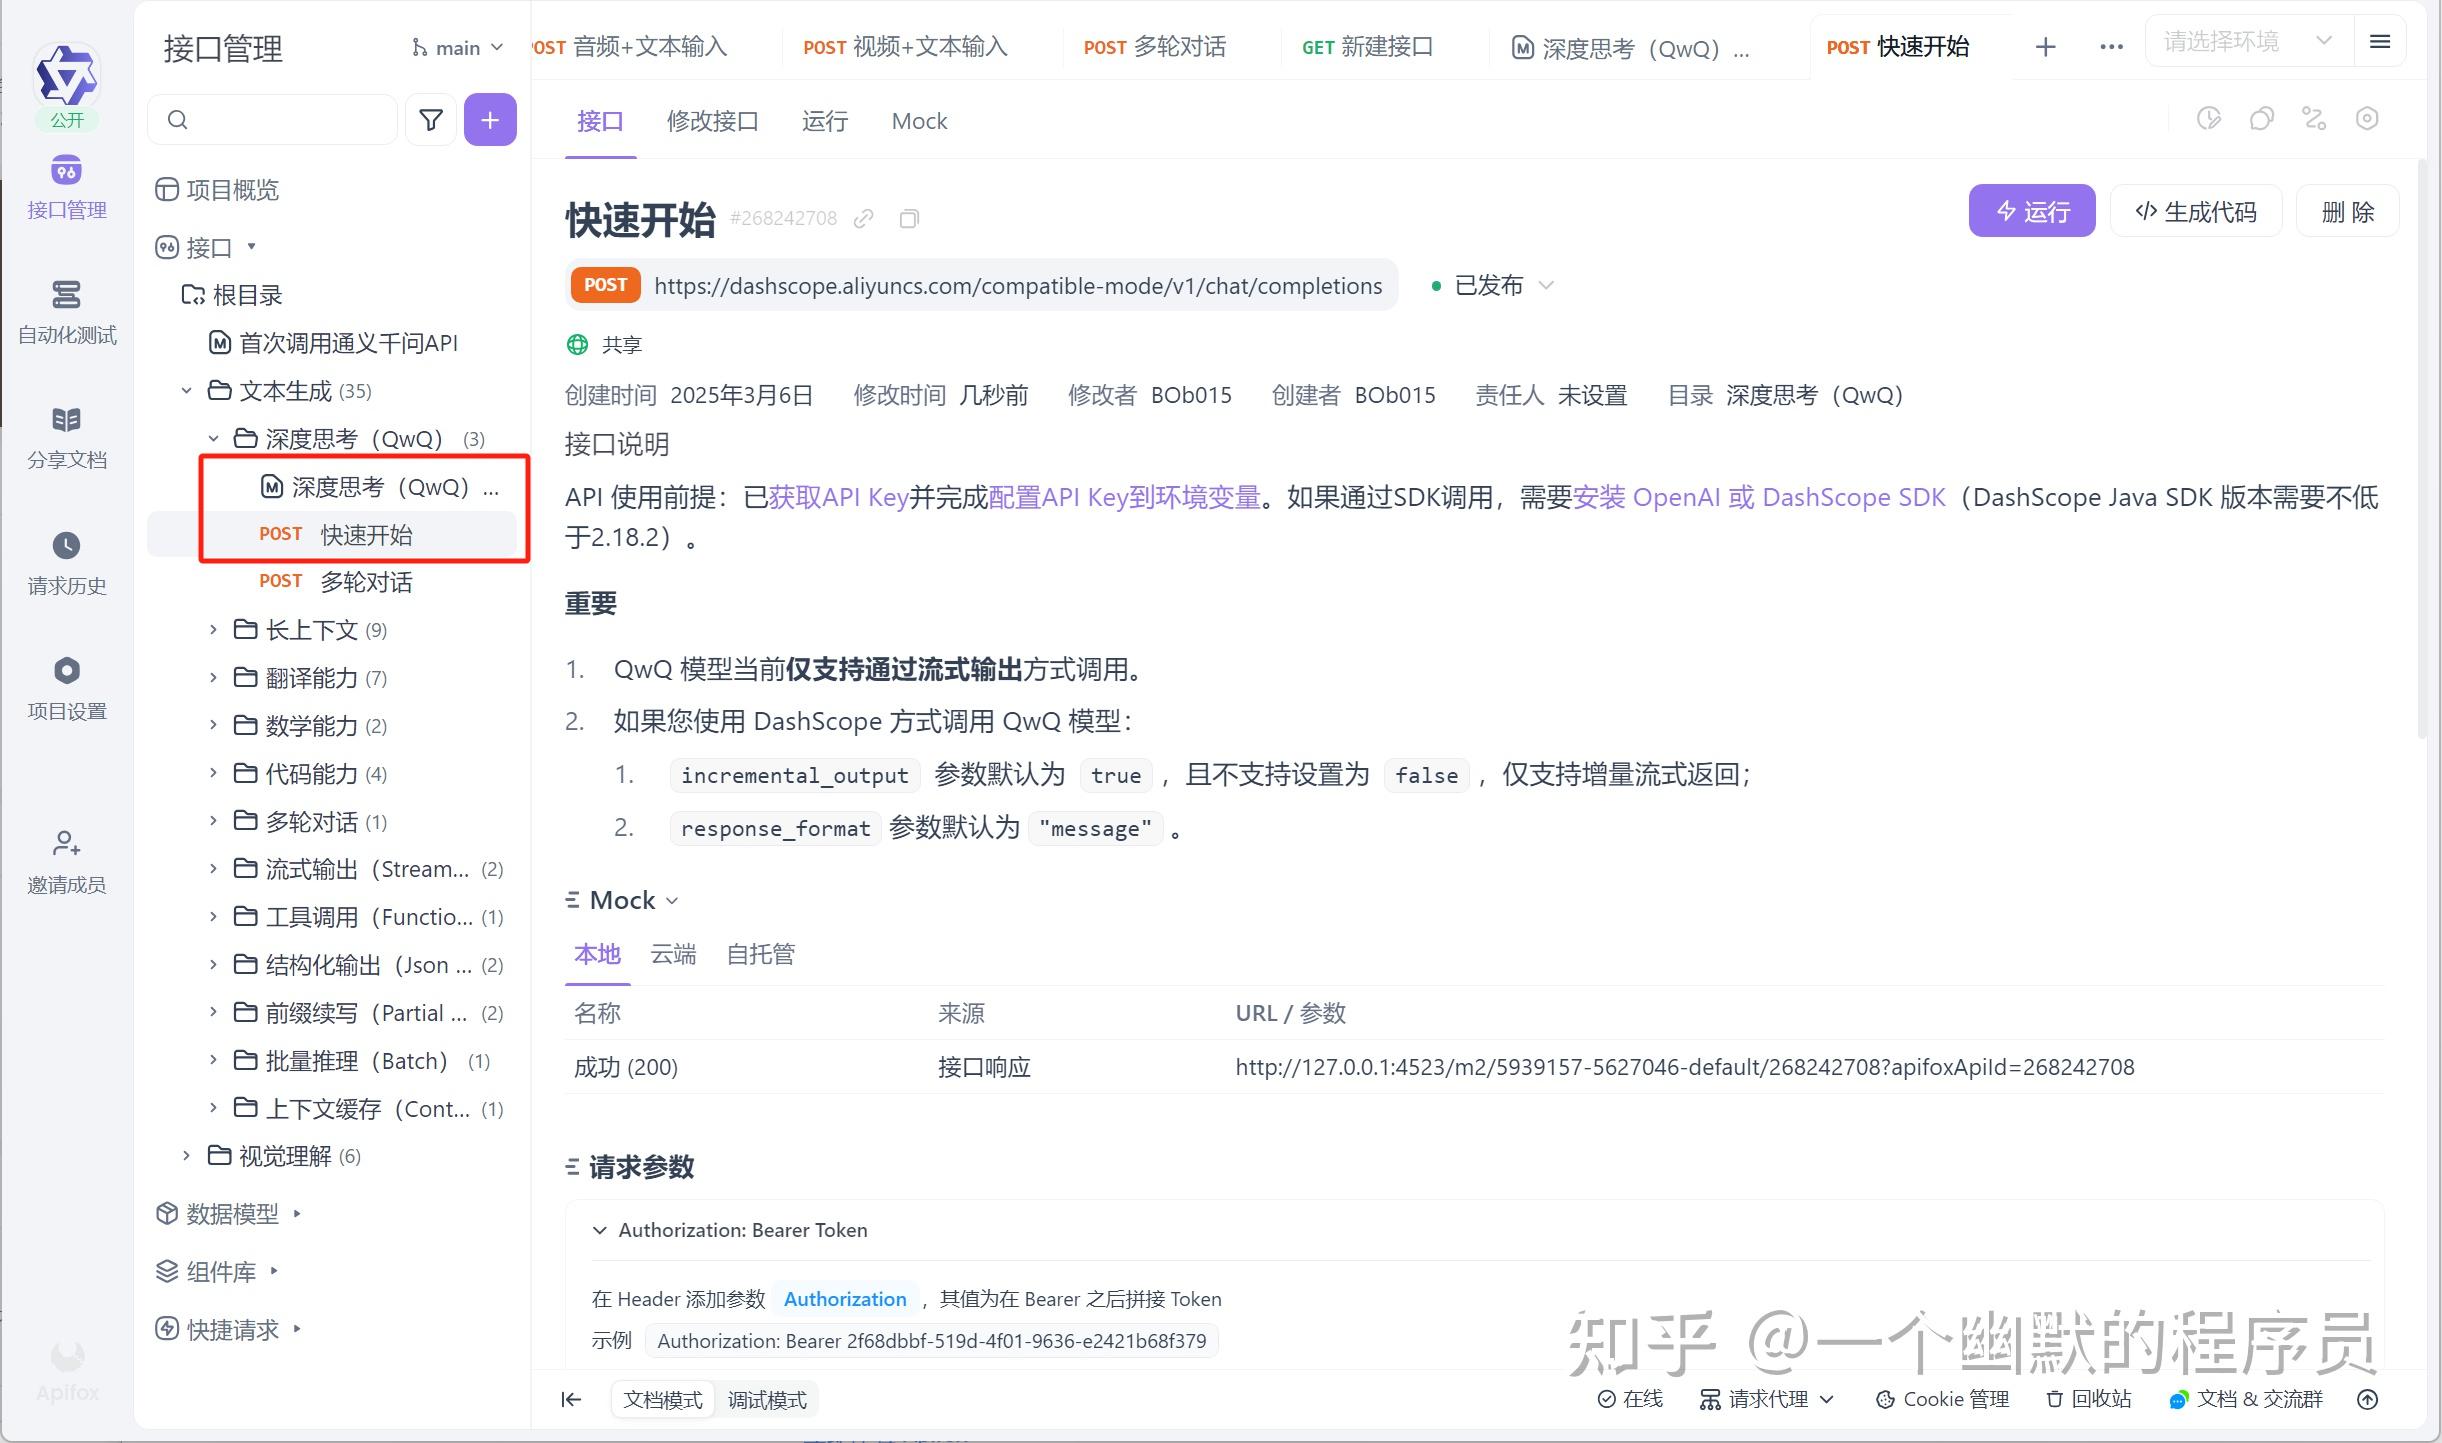The height and width of the screenshot is (1443, 2442).
Task: Open the main branch dropdown
Action: [x=456, y=47]
